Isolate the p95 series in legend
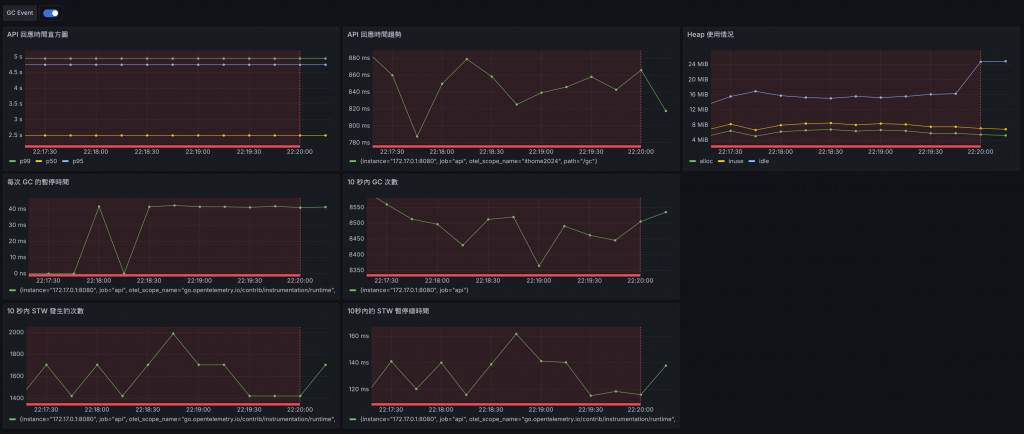 pyautogui.click(x=77, y=161)
